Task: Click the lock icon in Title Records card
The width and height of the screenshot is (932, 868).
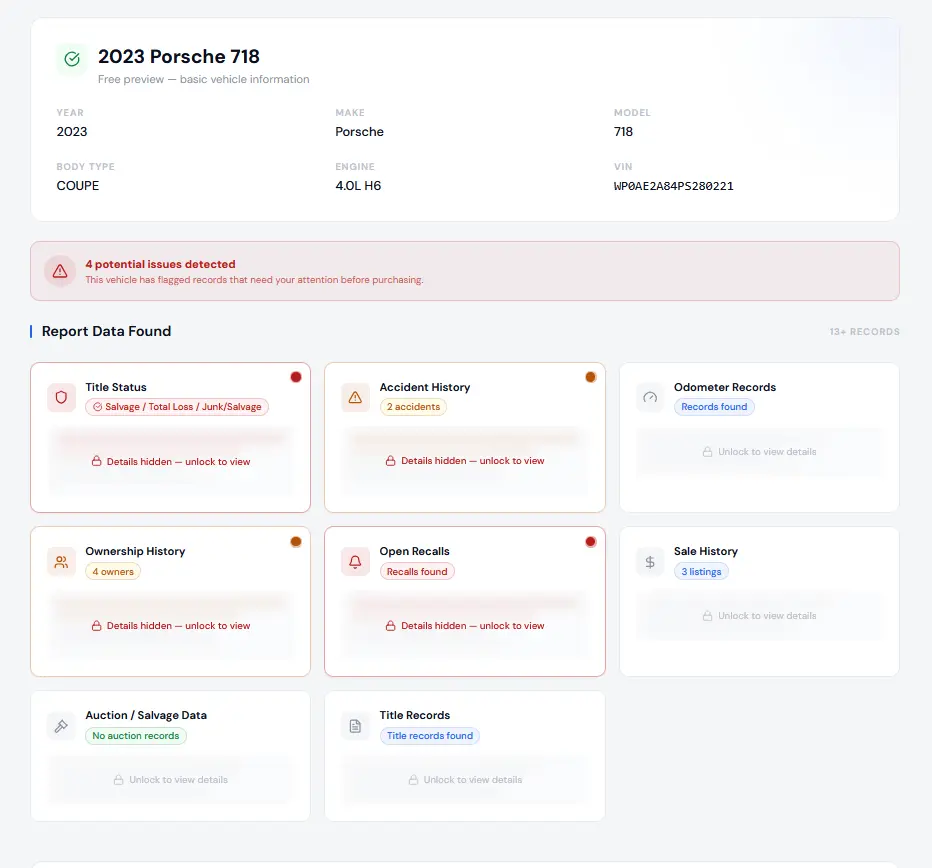Action: point(413,779)
